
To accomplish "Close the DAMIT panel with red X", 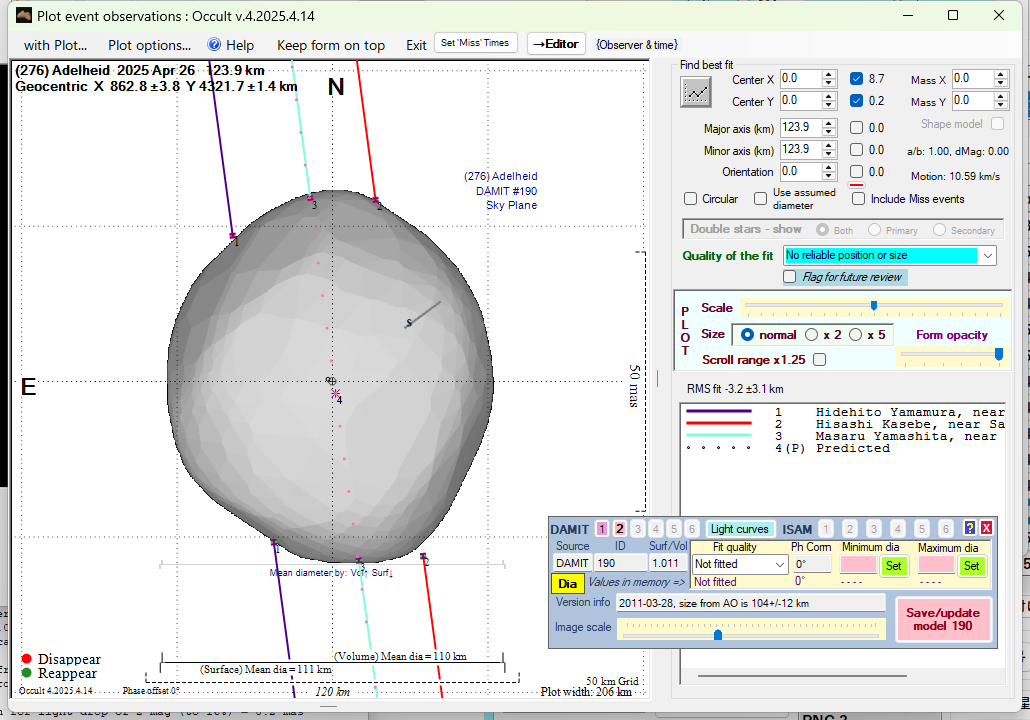I will point(986,528).
